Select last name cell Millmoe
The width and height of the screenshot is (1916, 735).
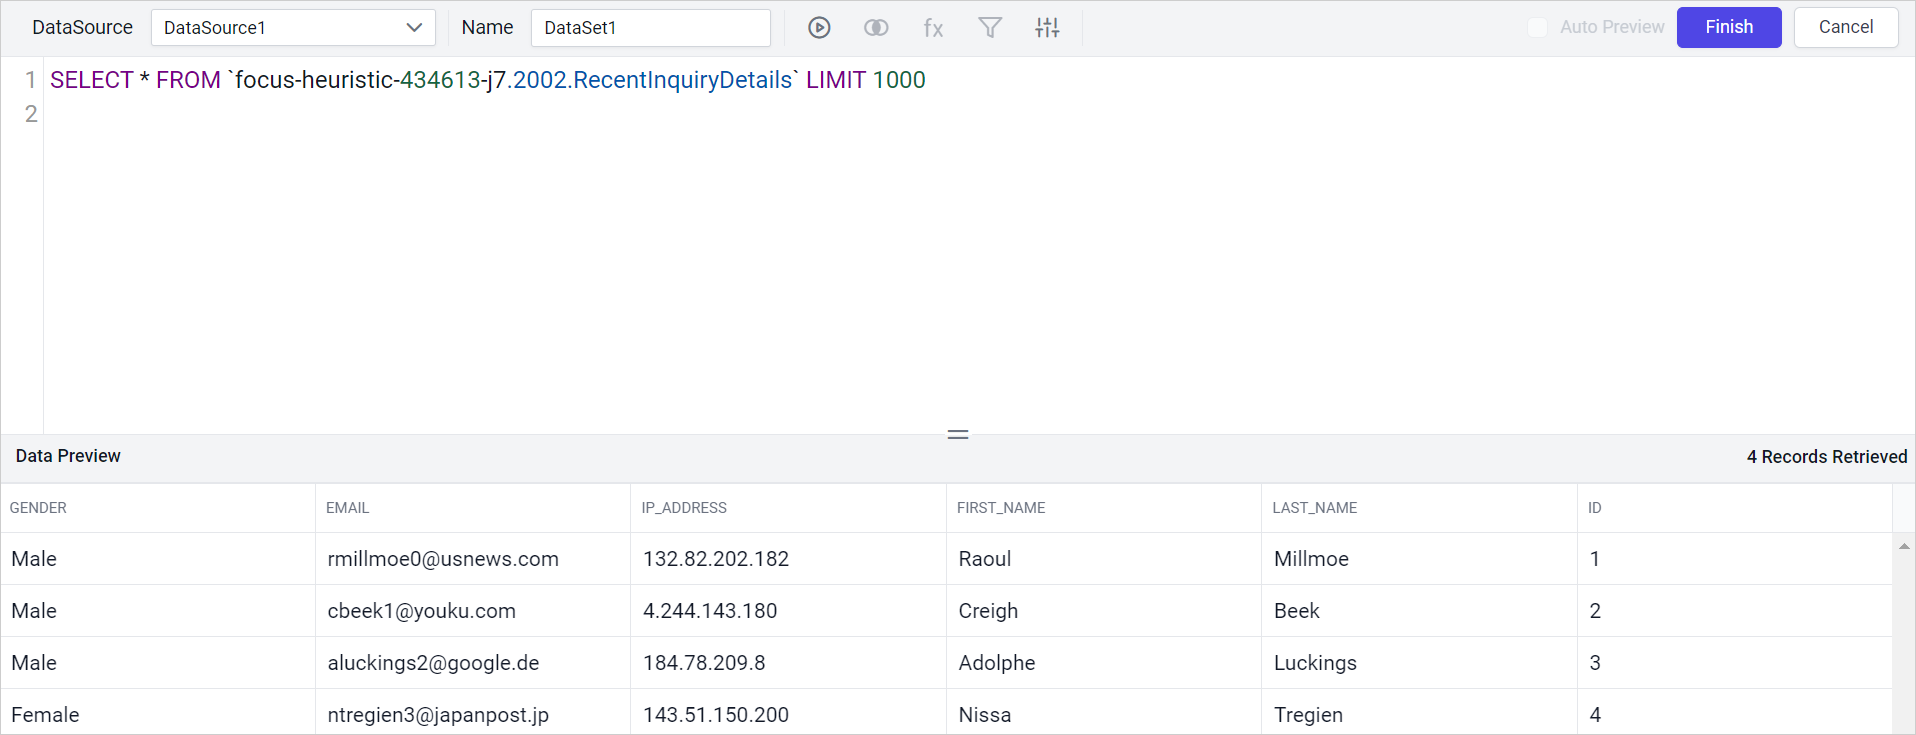tap(1419, 559)
